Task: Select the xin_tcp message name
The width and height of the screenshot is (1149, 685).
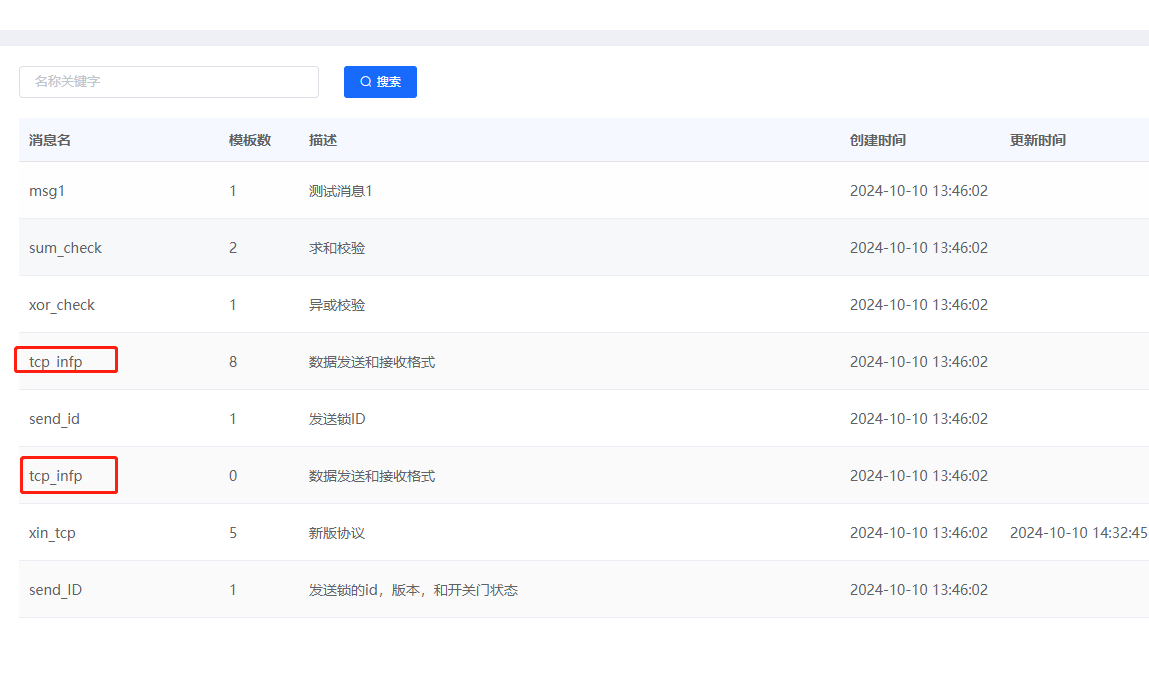Action: pos(52,532)
